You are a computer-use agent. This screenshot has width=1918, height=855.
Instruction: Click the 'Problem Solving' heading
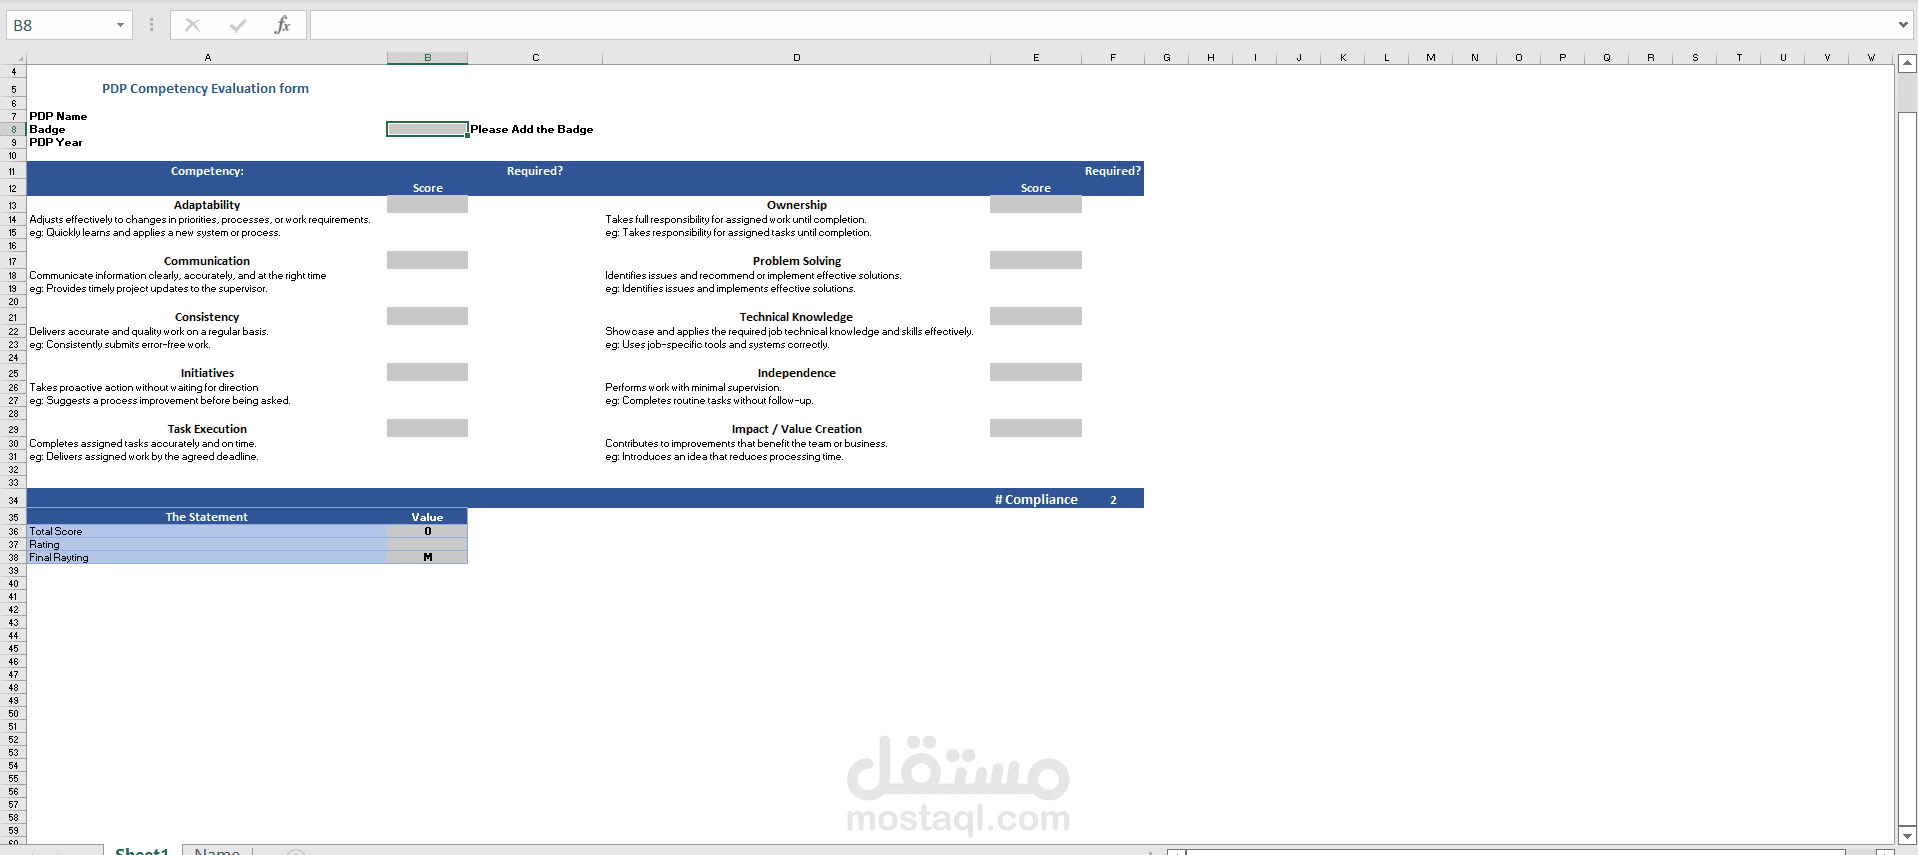click(x=797, y=261)
